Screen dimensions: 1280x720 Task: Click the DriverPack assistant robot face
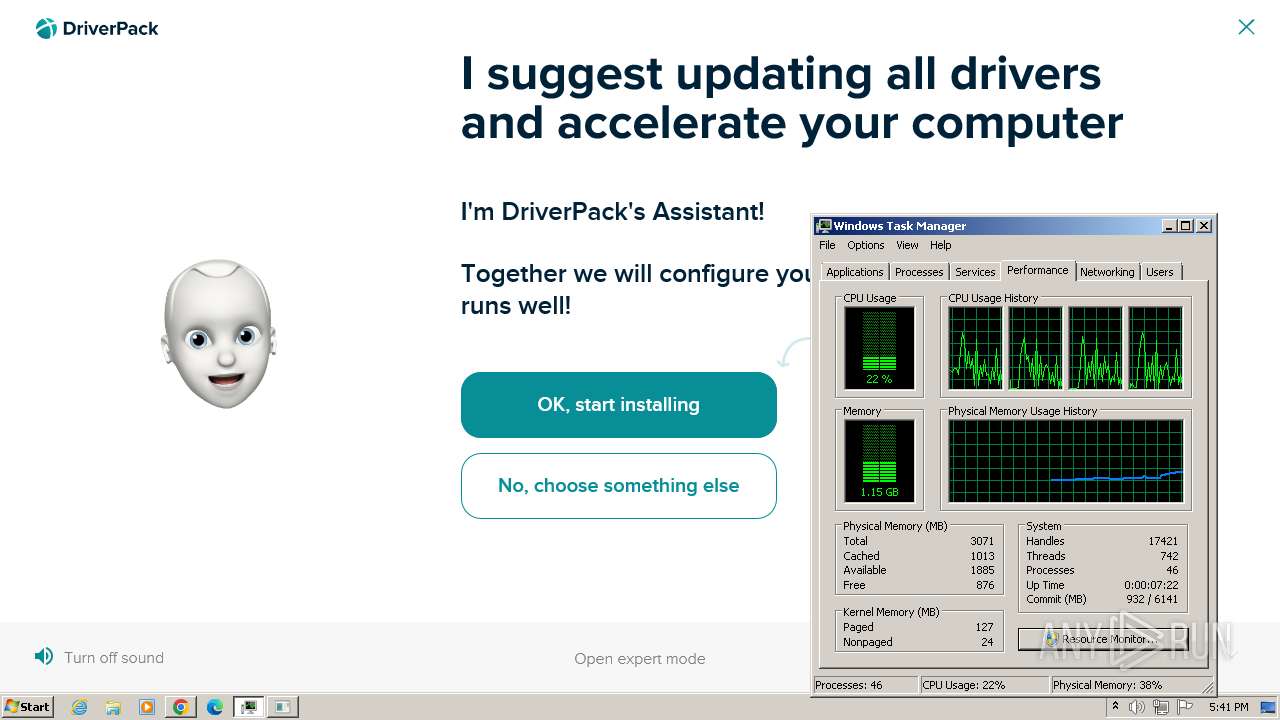tap(219, 334)
